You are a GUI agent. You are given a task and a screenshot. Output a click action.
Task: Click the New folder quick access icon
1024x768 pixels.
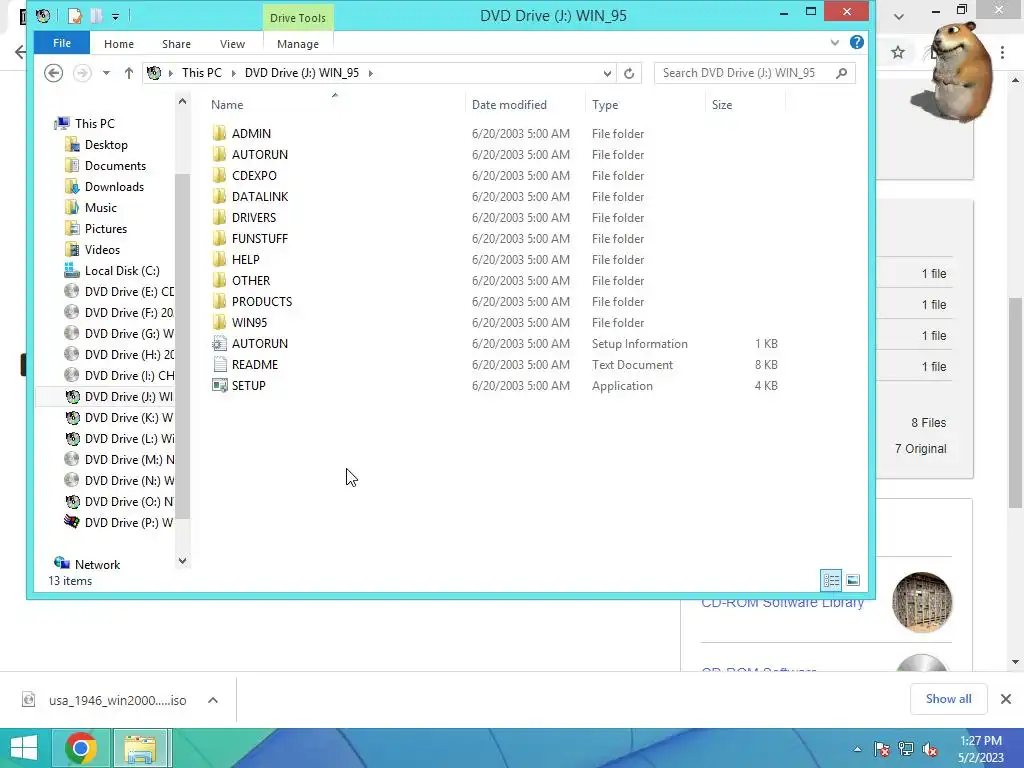tap(97, 16)
